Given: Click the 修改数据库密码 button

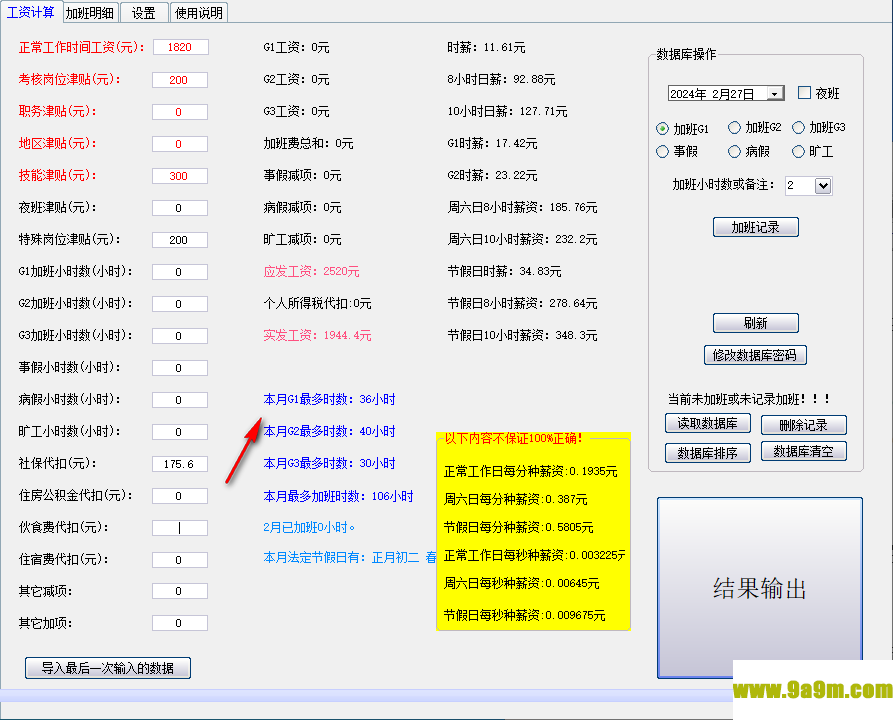Looking at the screenshot, I should point(755,355).
